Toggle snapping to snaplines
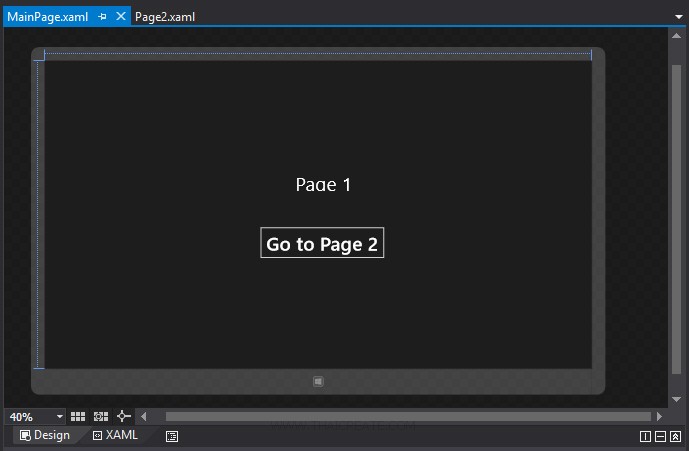 tap(123, 416)
